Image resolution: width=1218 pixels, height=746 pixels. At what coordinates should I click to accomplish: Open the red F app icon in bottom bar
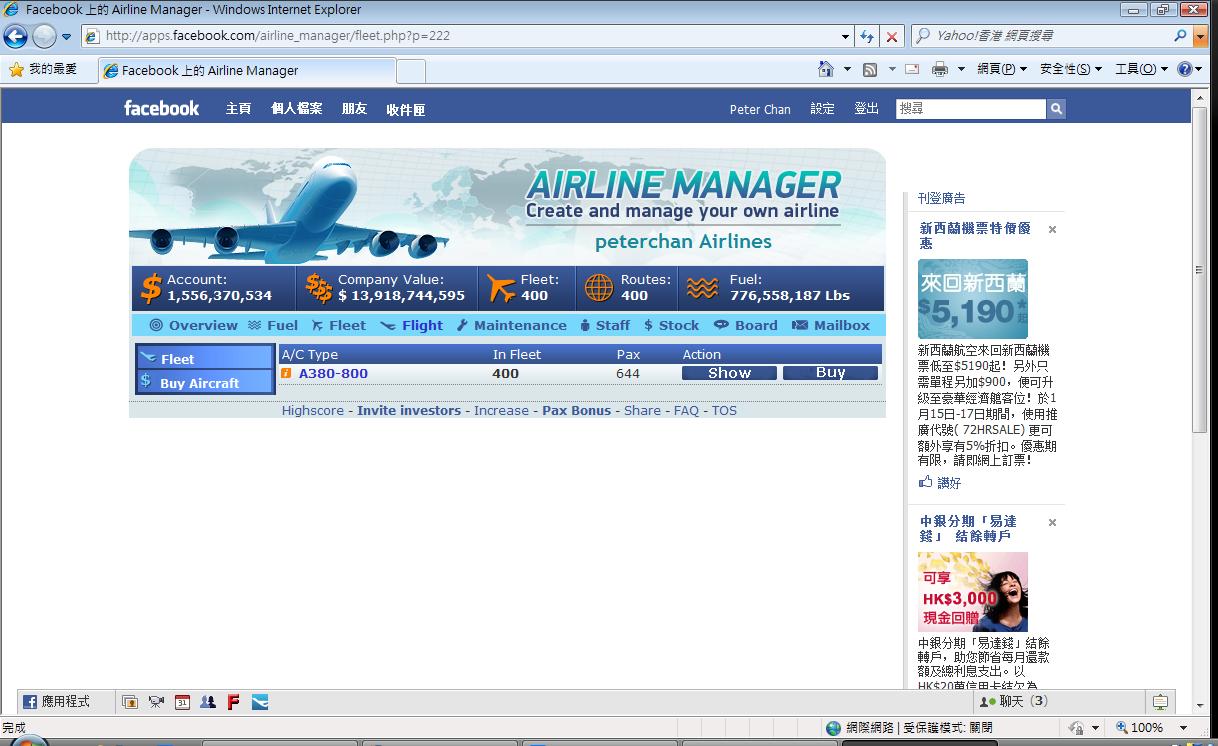[x=234, y=702]
